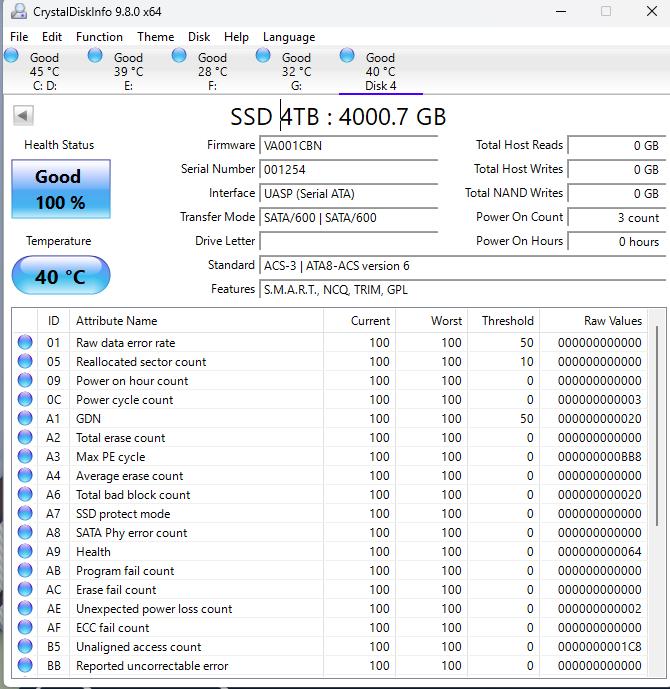Select the Disk 4 tab label
Viewport: 670px width, 689px height.
380,86
